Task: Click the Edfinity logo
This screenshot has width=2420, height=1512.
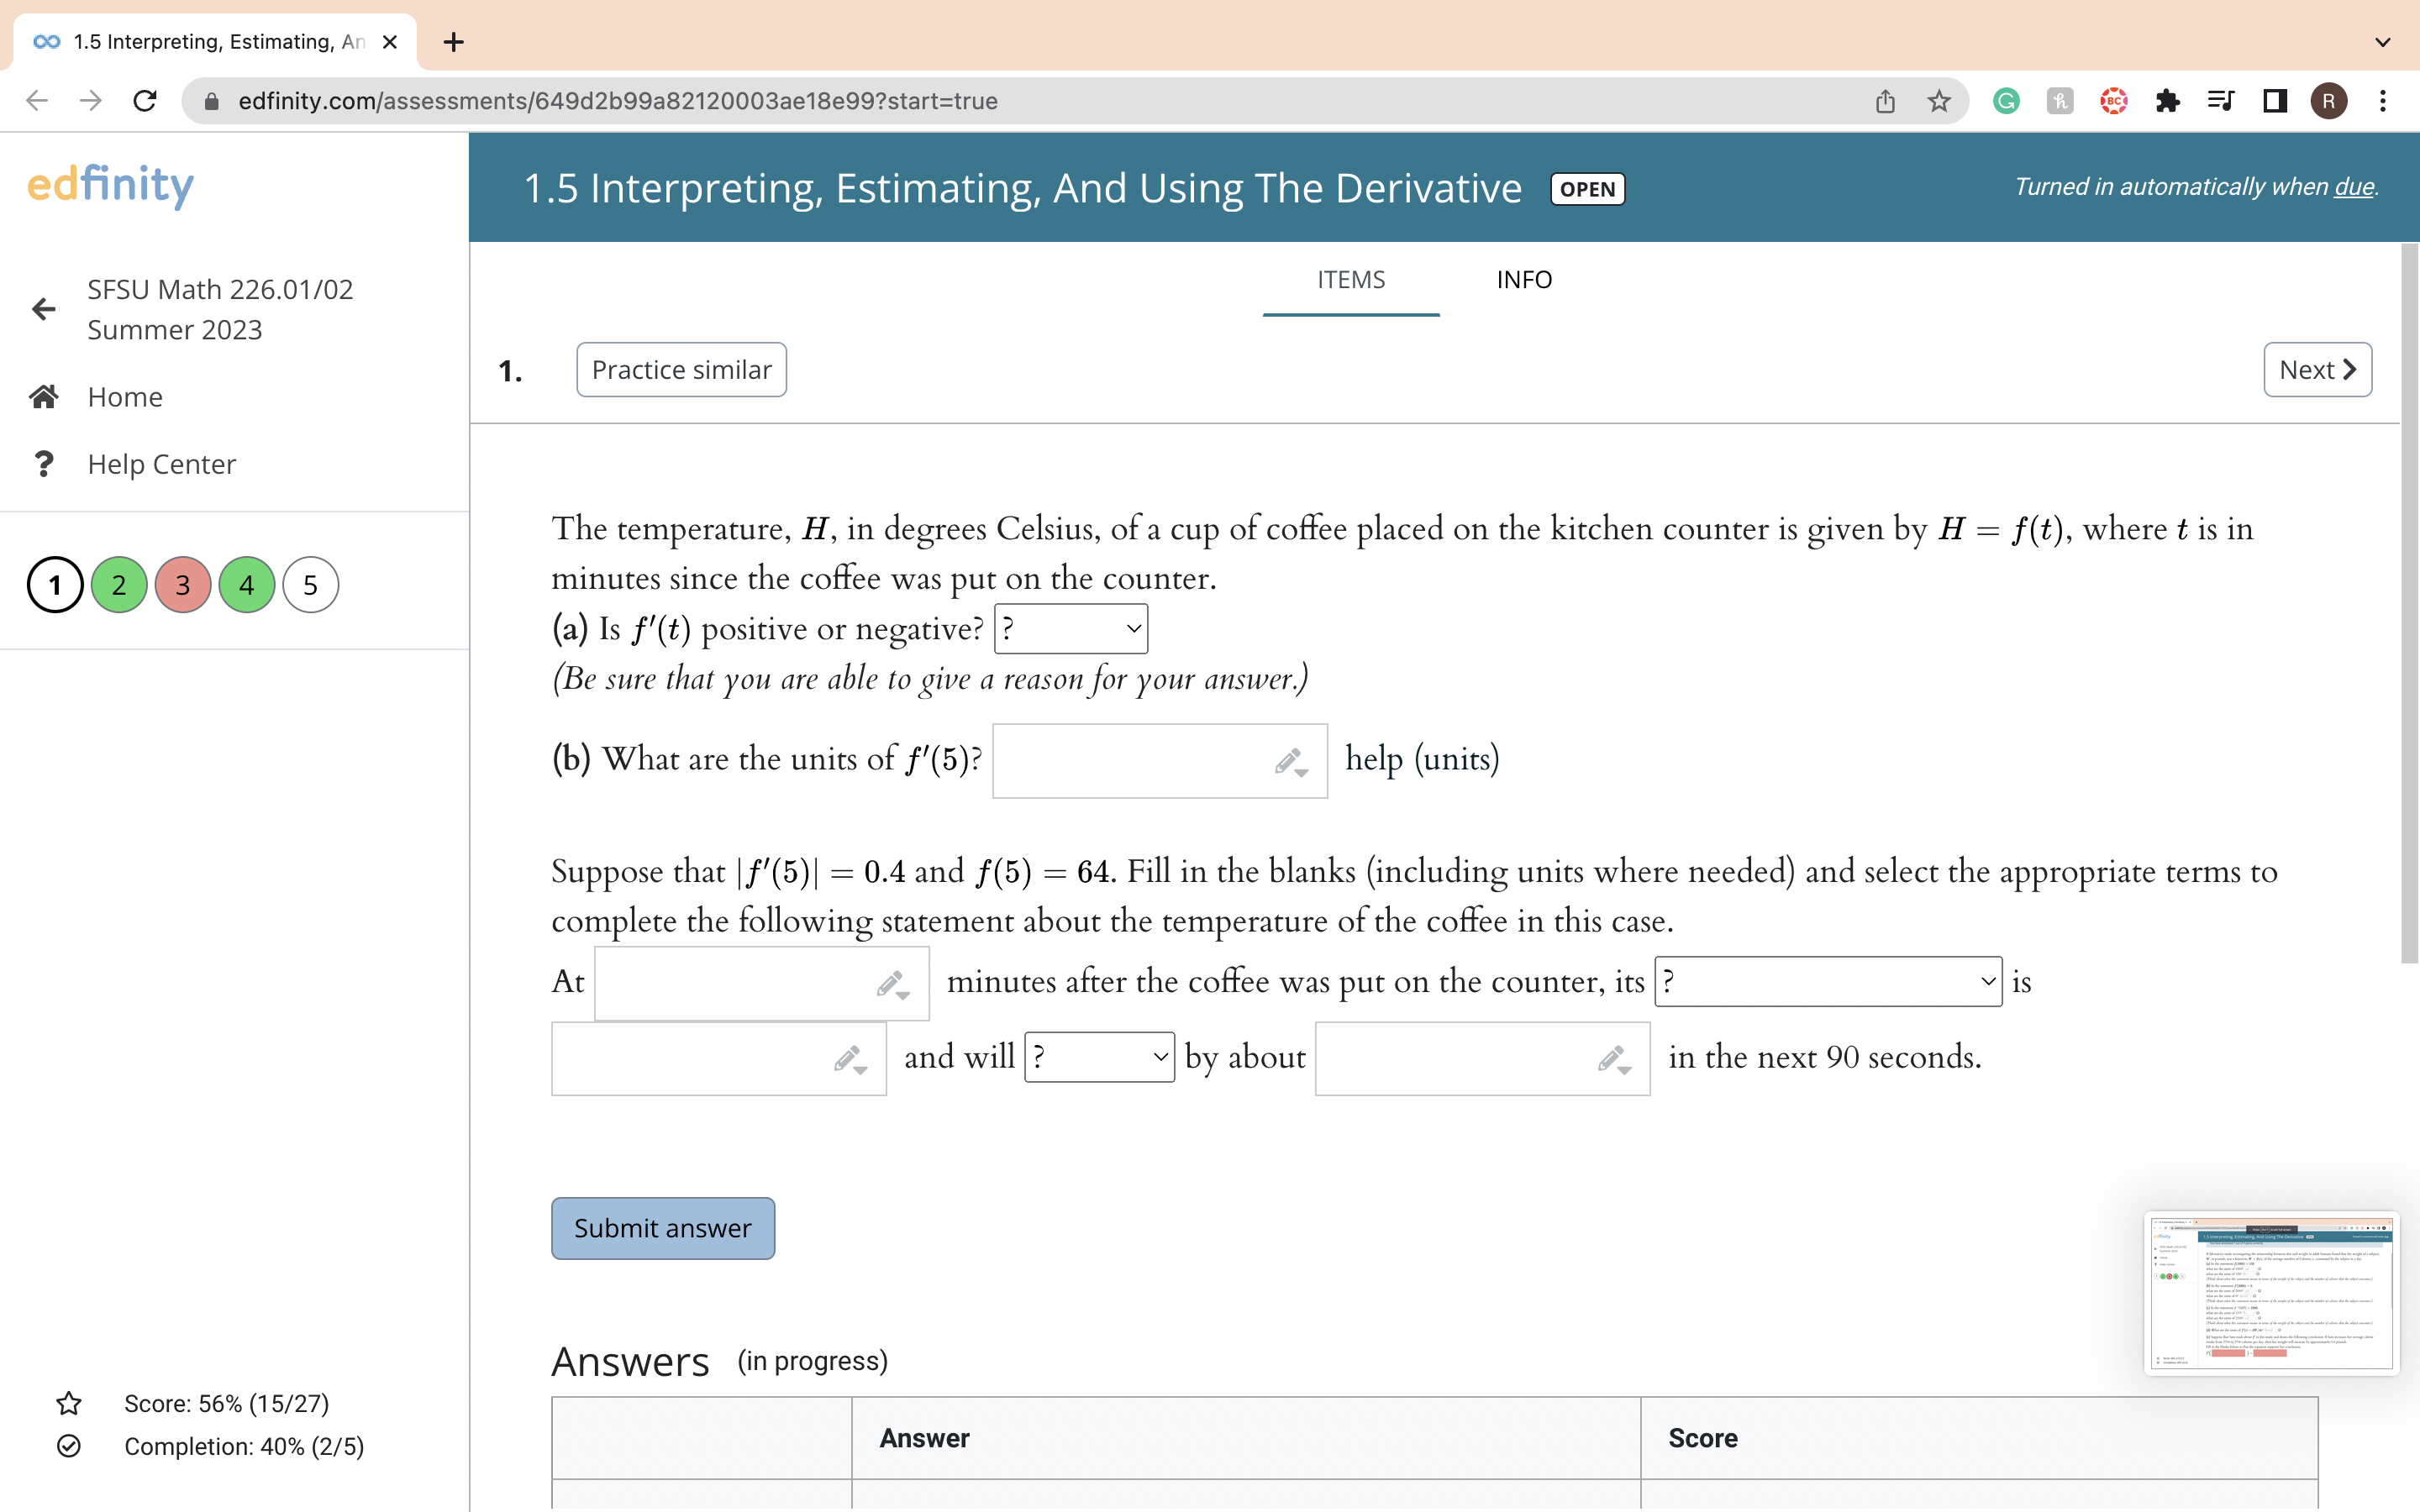Action: [109, 185]
